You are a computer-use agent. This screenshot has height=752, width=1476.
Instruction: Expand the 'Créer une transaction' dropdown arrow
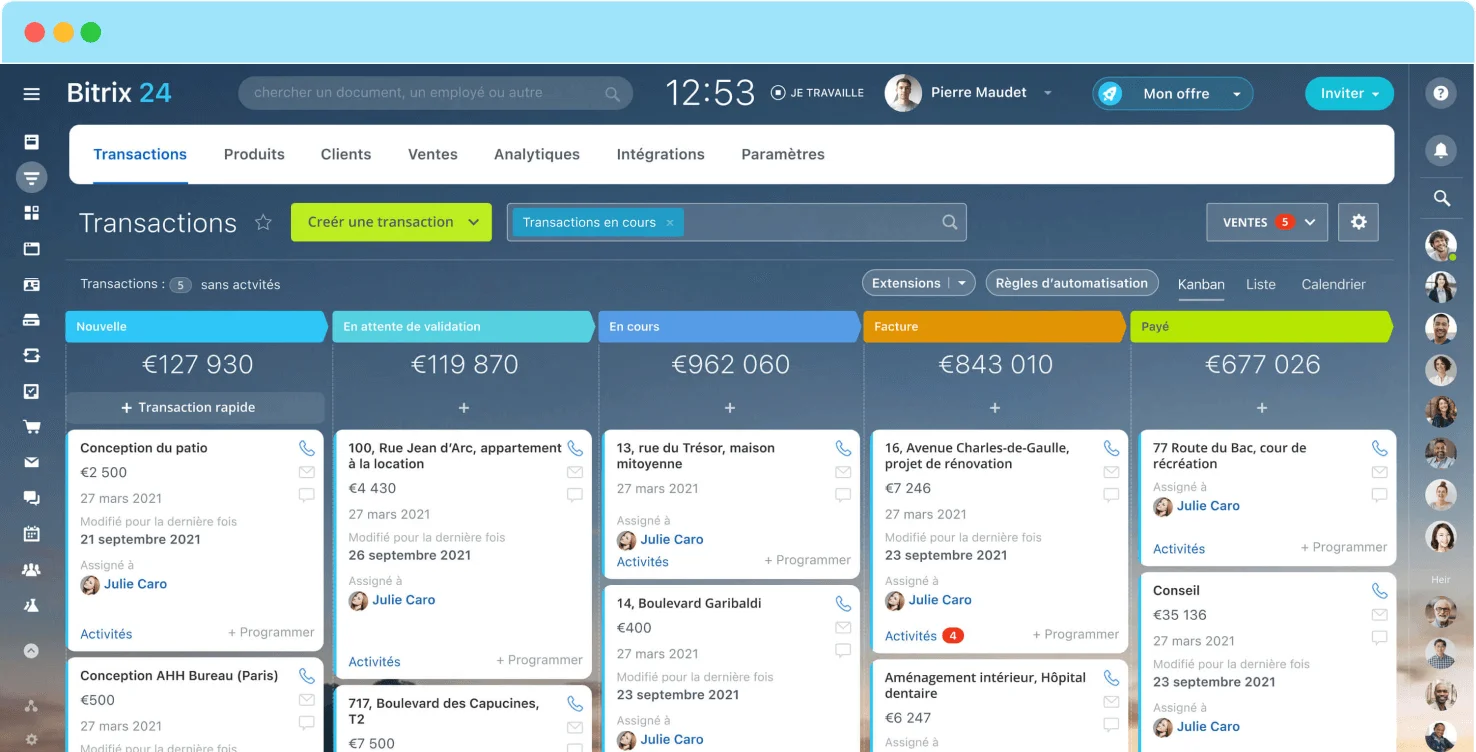click(474, 222)
